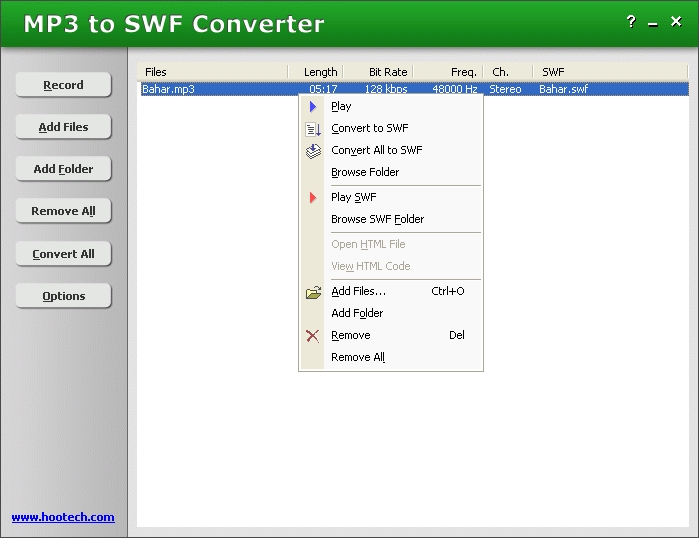
Task: Sort list by Files column header
Action: (212, 72)
